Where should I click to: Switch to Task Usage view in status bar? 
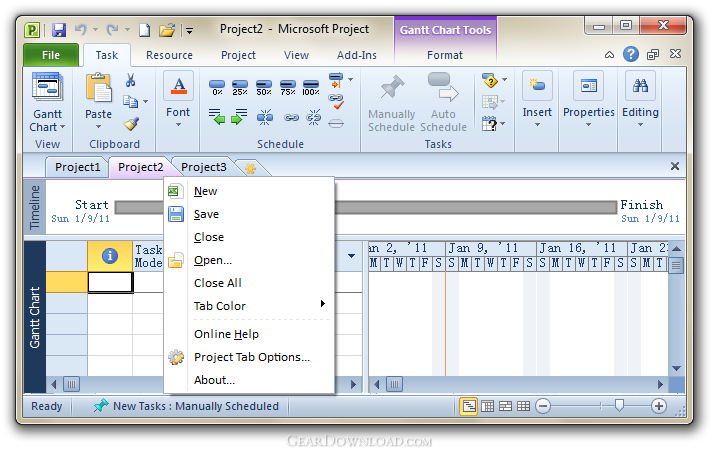(487, 406)
